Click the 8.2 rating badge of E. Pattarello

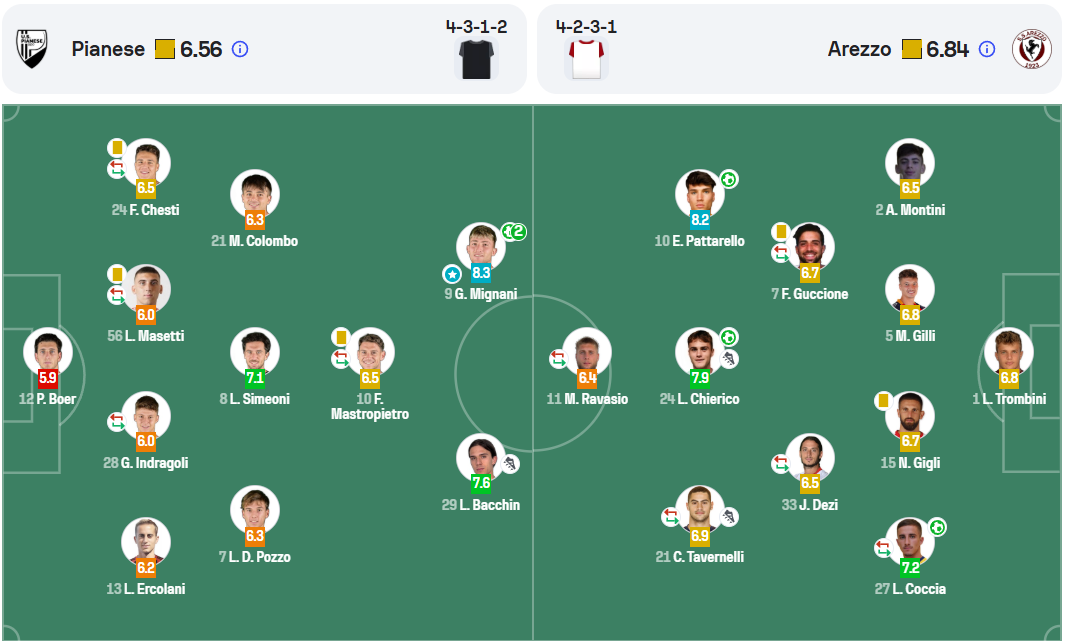[x=700, y=220]
